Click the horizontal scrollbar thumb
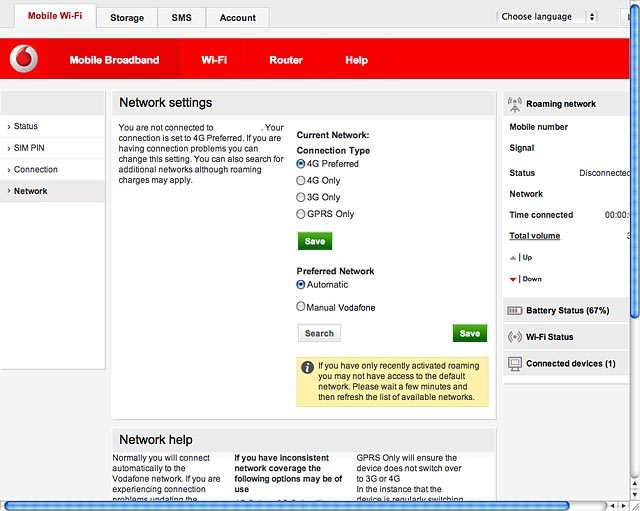Screen dimensions: 640x511 pos(287,506)
